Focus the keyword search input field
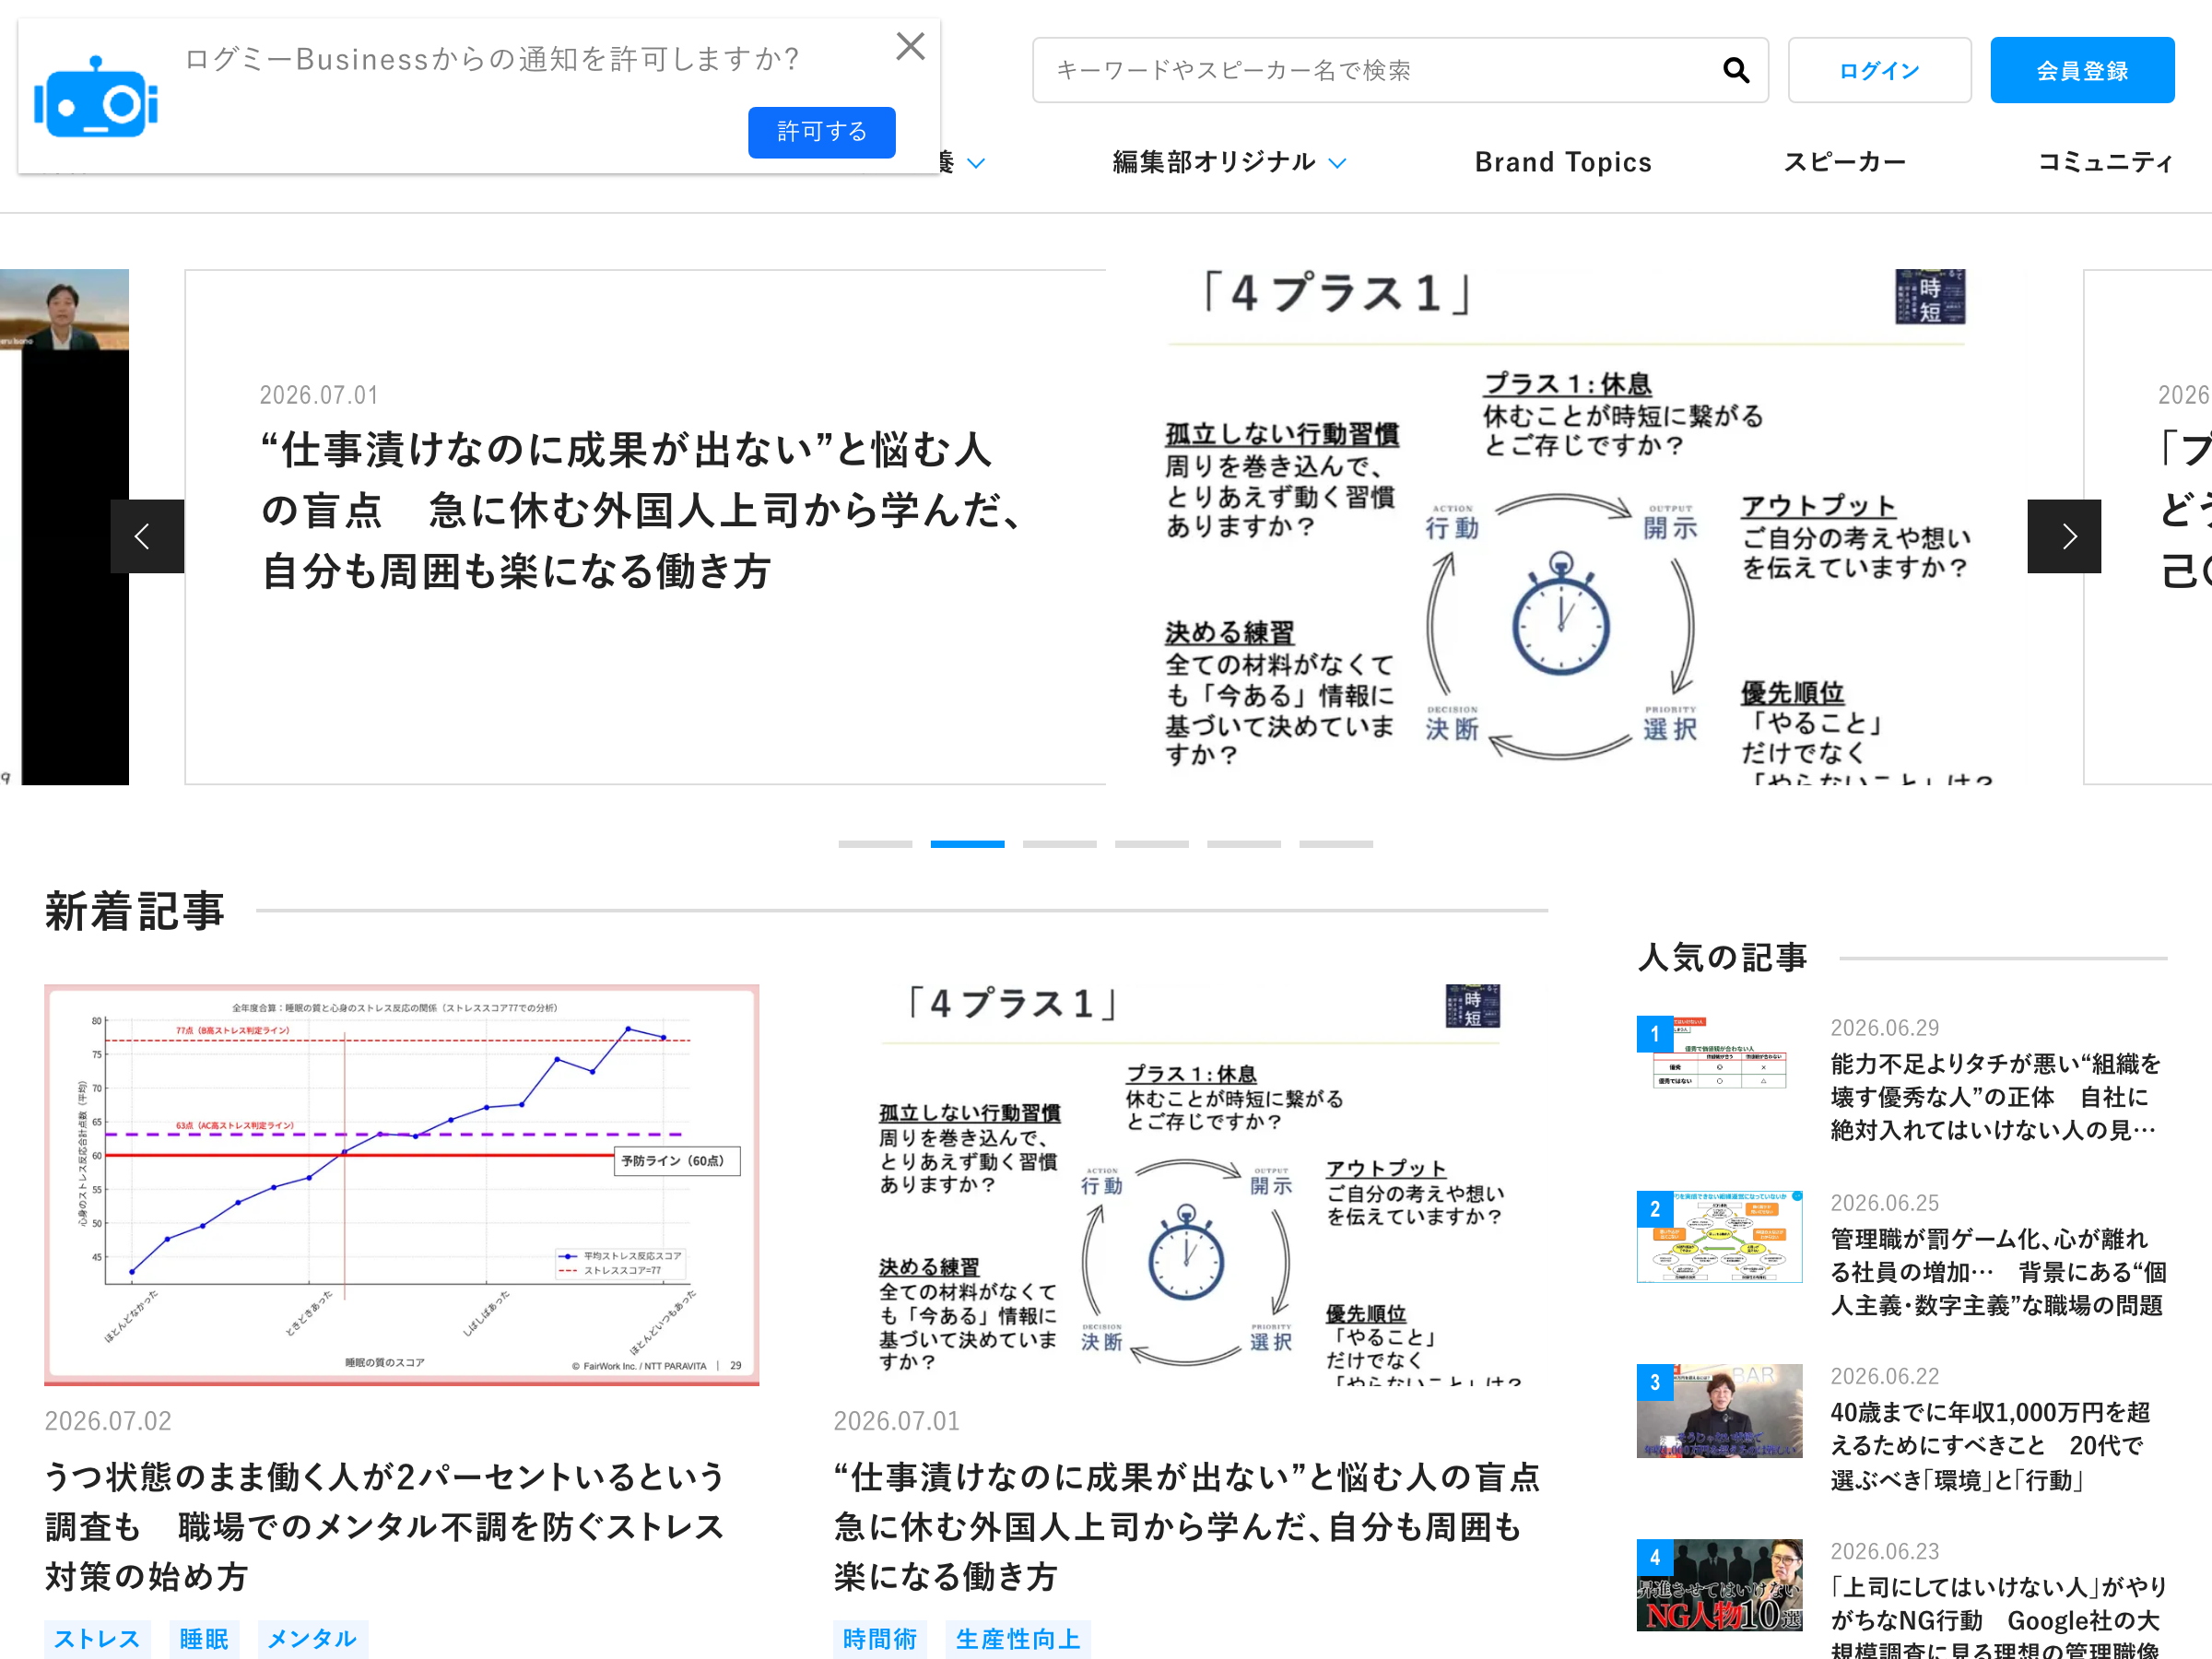 click(x=1400, y=70)
